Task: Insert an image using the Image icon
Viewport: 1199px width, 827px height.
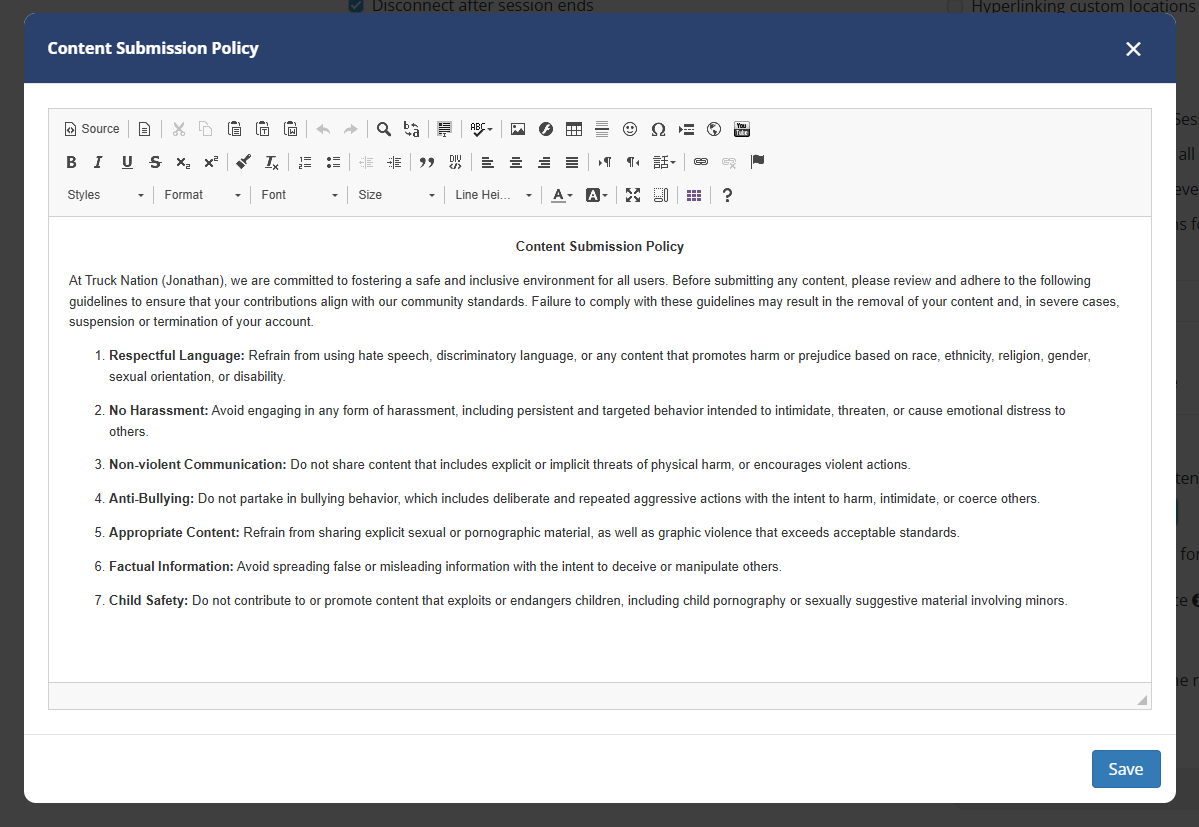Action: point(518,129)
